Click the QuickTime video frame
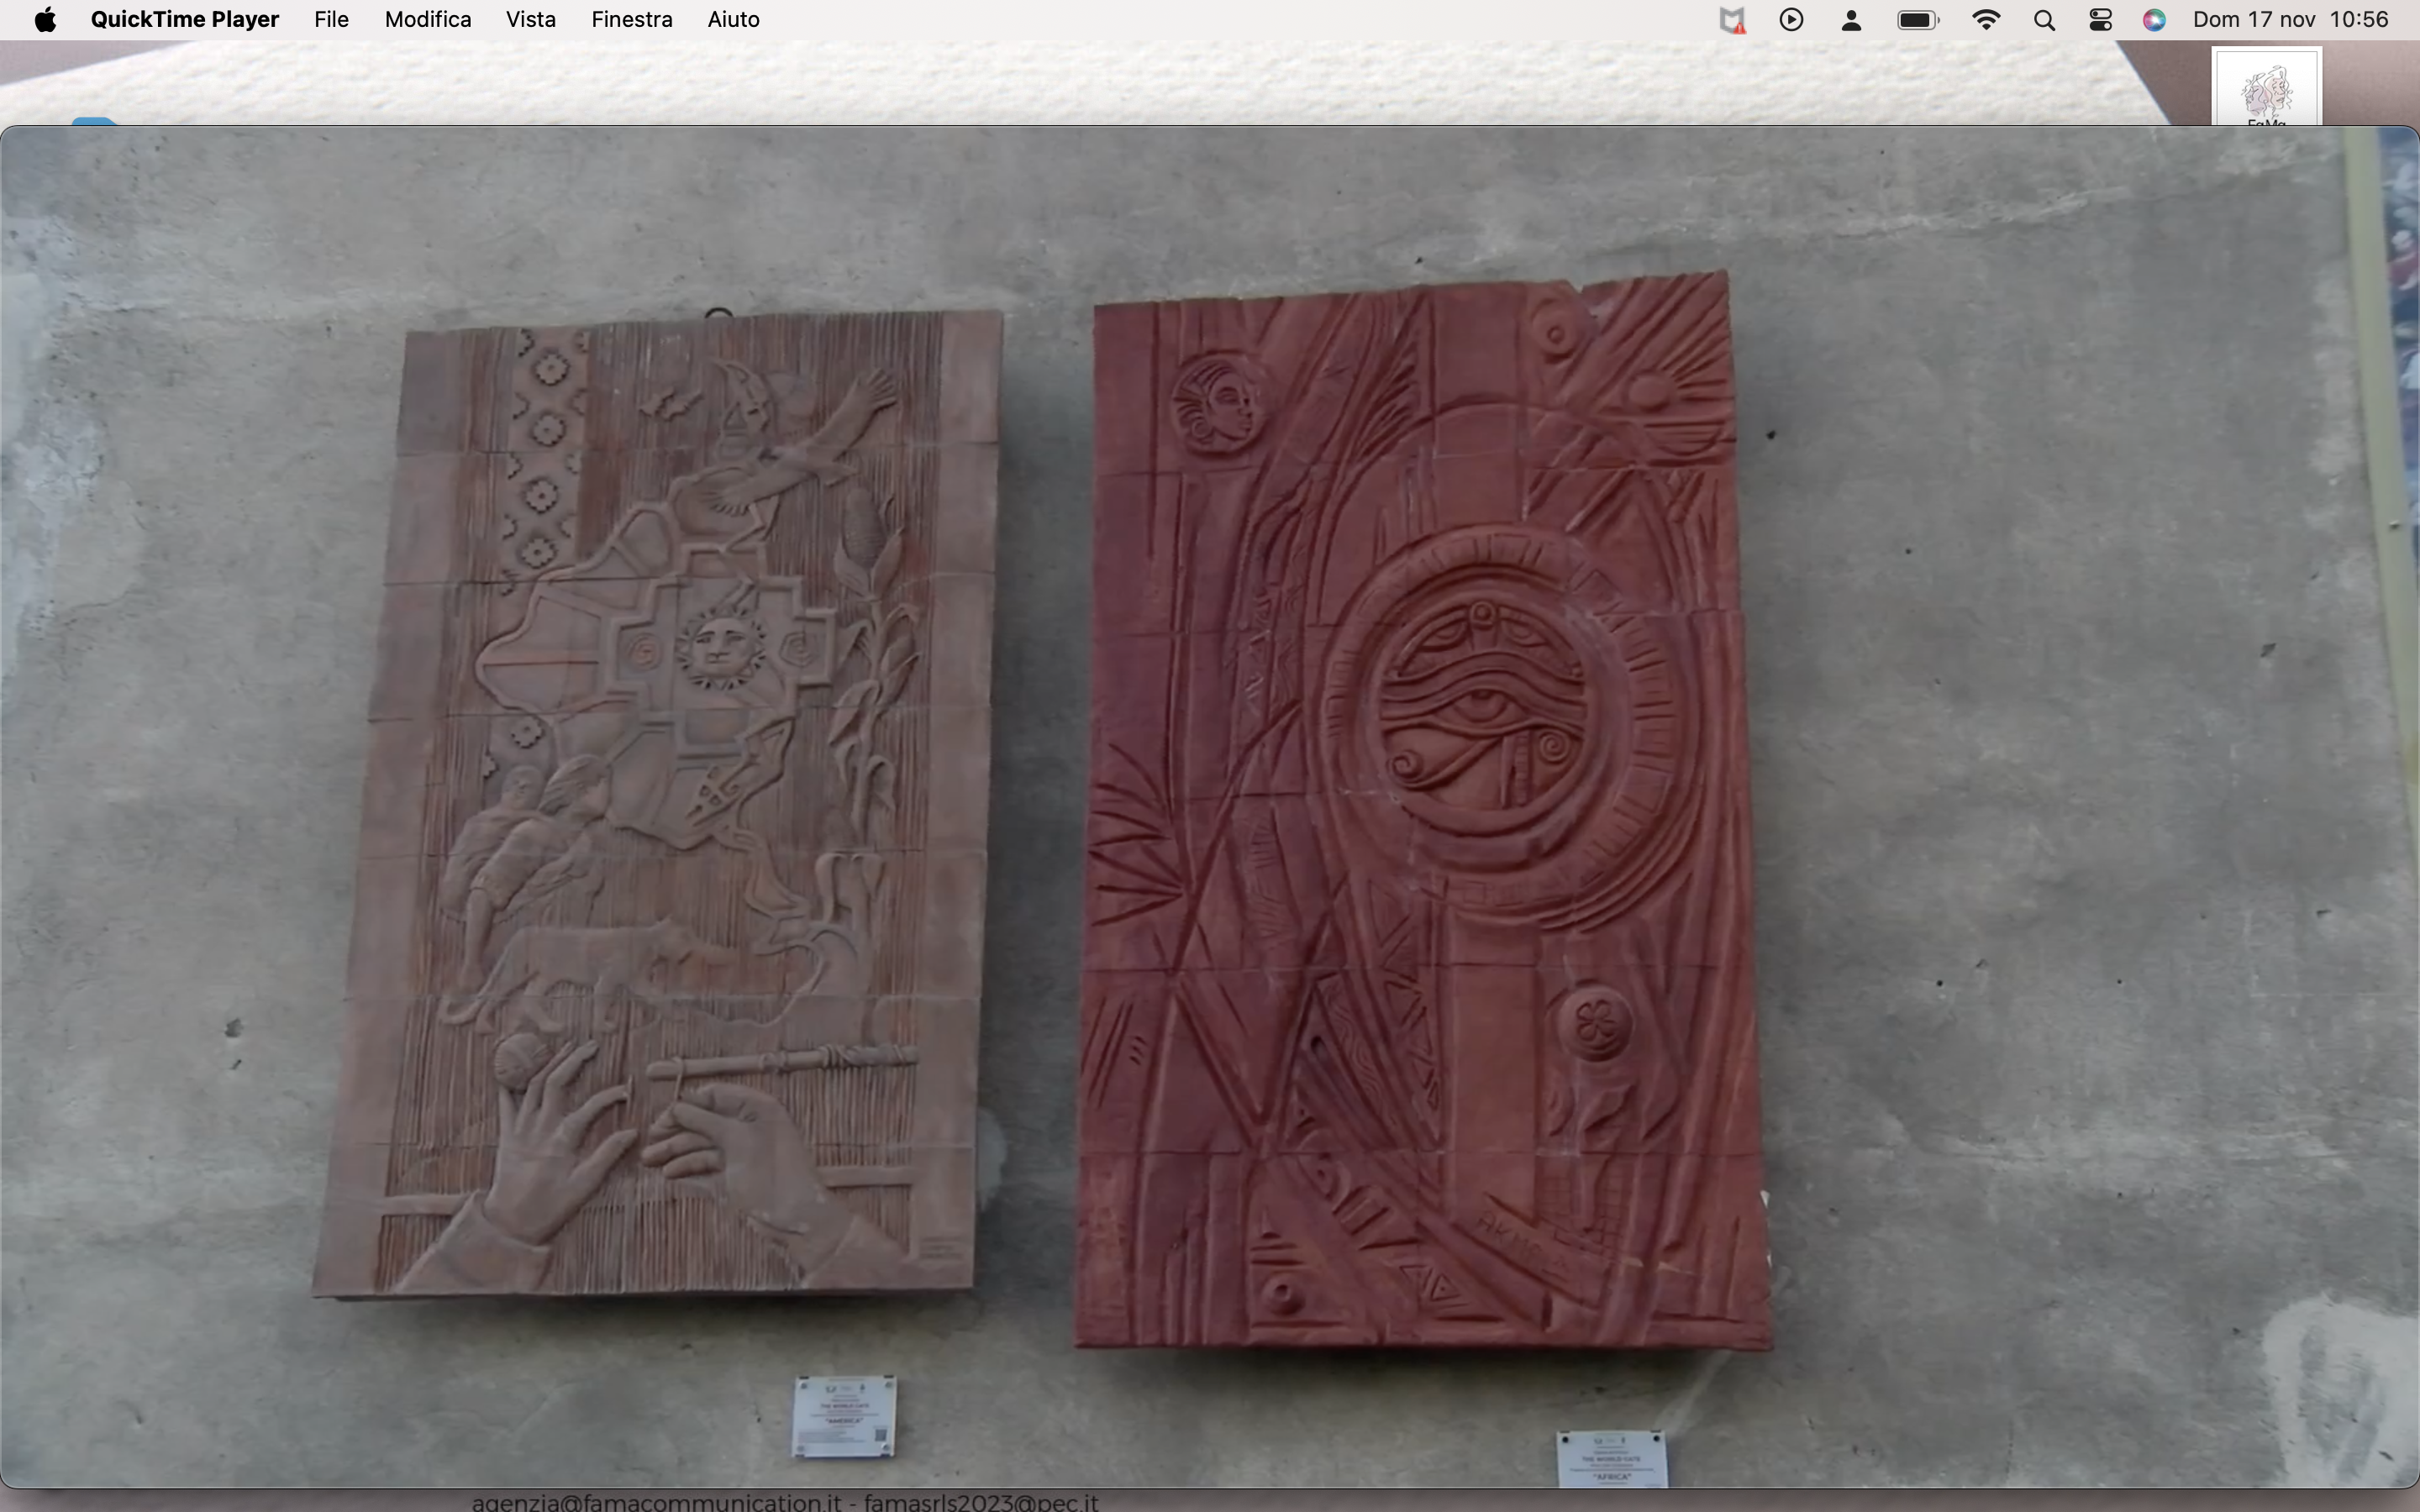2420x1512 pixels. pyautogui.click(x=1210, y=806)
